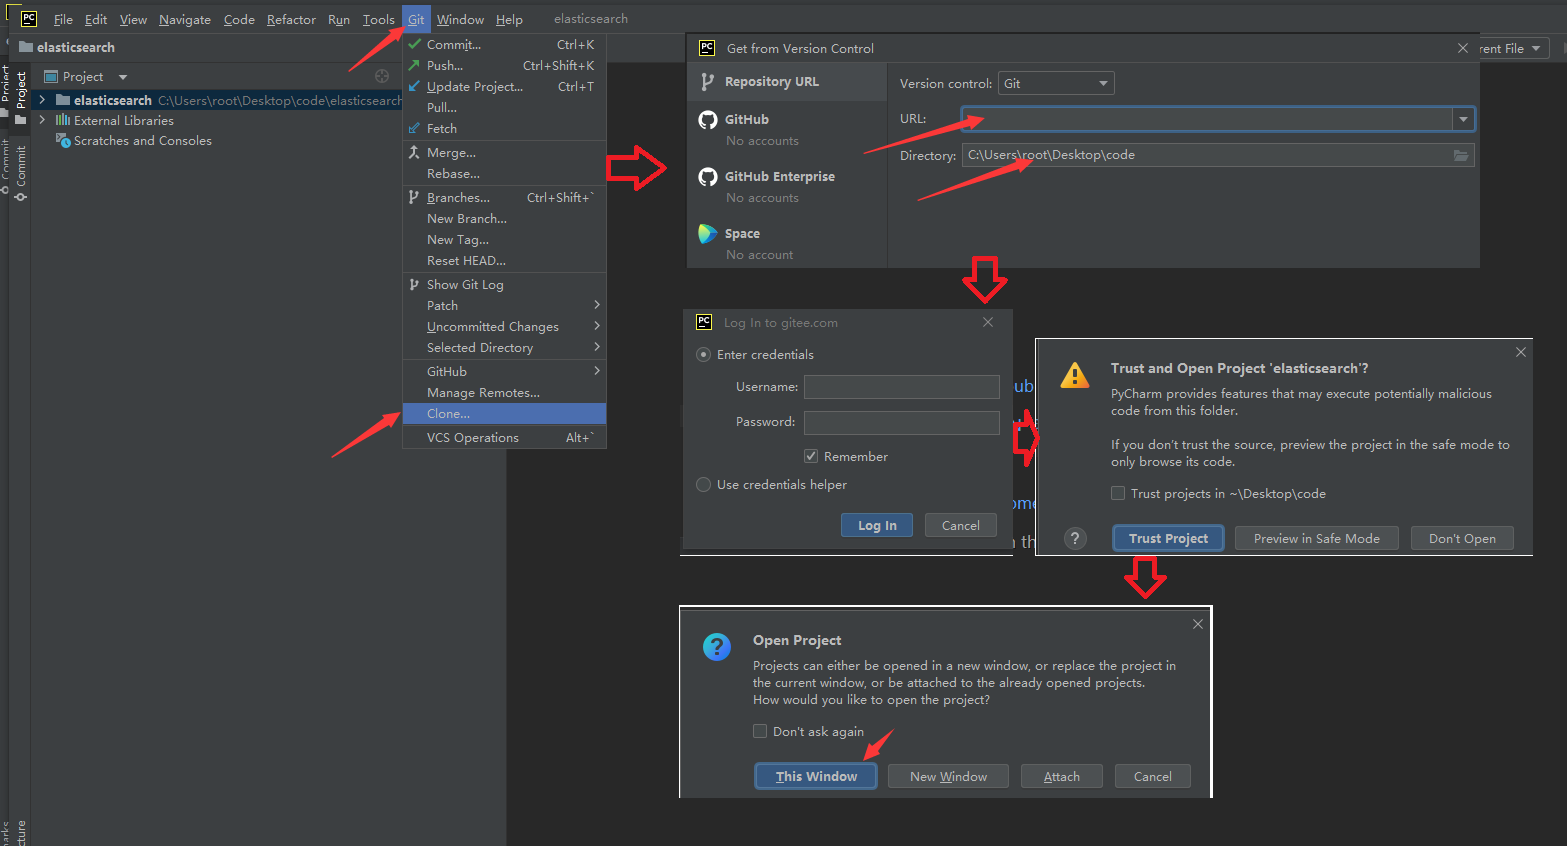
Task: Click the Attach button
Action: (1062, 776)
